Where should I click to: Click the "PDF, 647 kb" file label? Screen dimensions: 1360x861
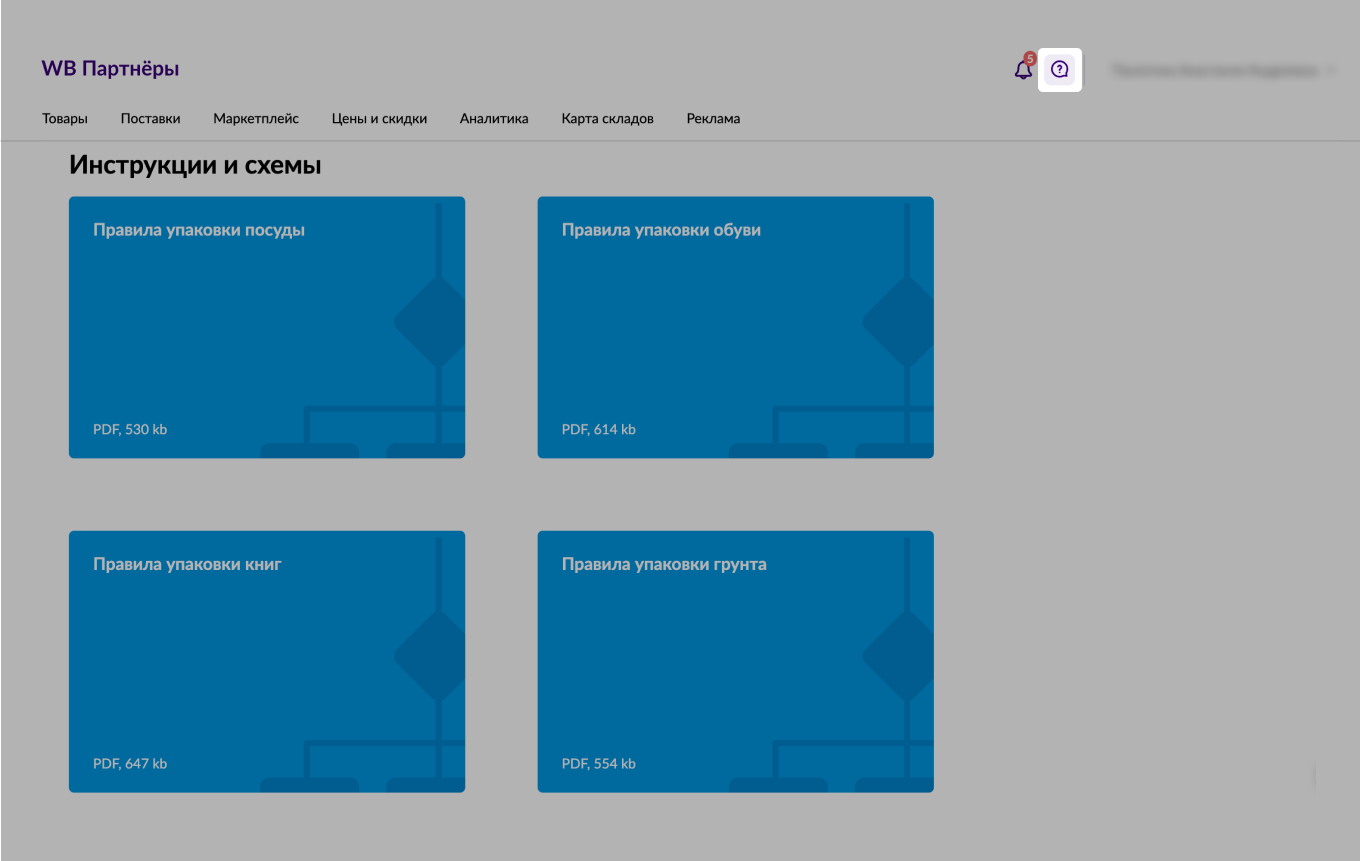(130, 764)
